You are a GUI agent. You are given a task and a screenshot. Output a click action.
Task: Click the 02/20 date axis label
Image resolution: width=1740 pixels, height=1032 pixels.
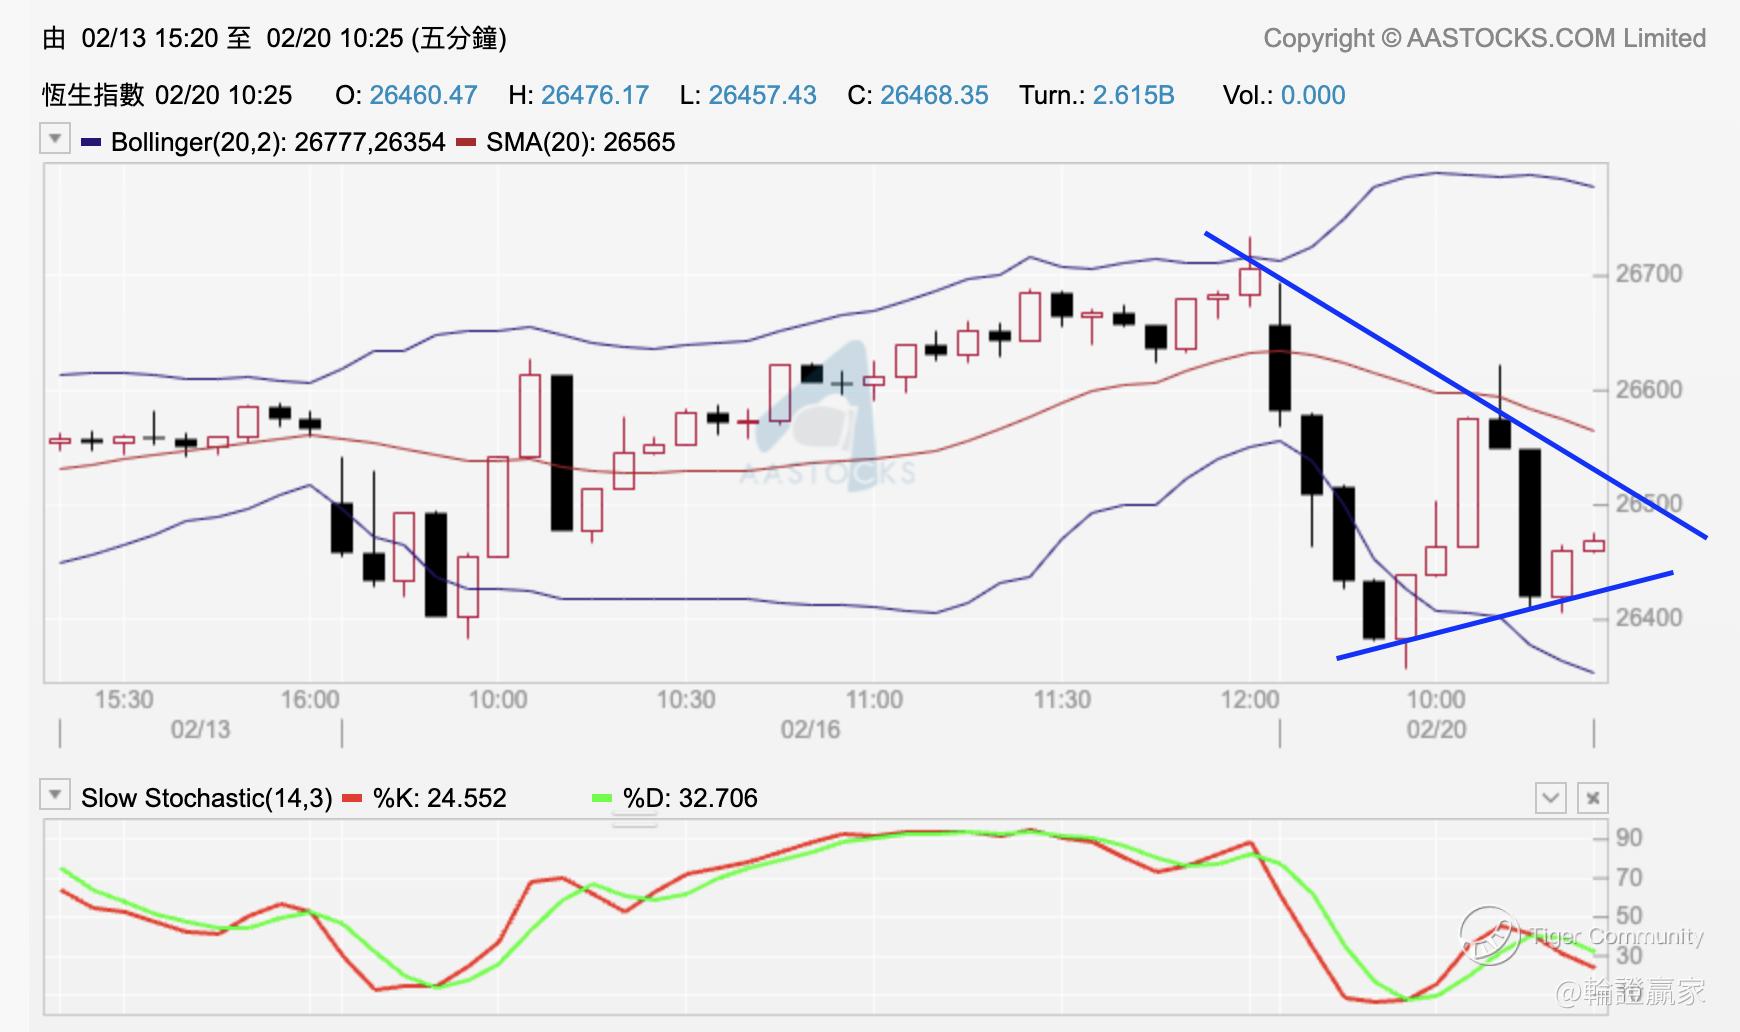[x=1436, y=729]
